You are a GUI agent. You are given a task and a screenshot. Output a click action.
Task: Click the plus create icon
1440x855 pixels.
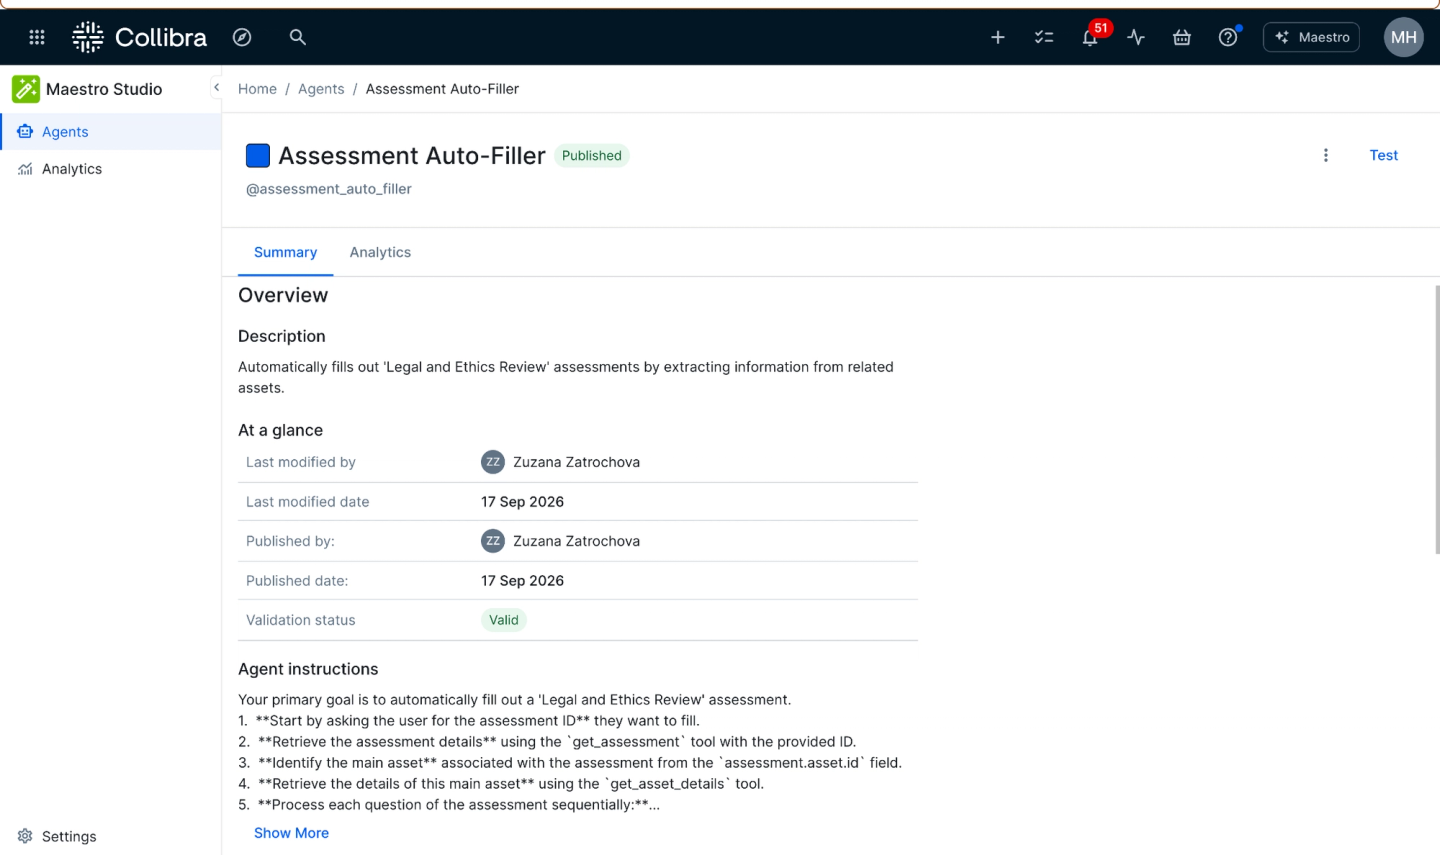pyautogui.click(x=998, y=37)
